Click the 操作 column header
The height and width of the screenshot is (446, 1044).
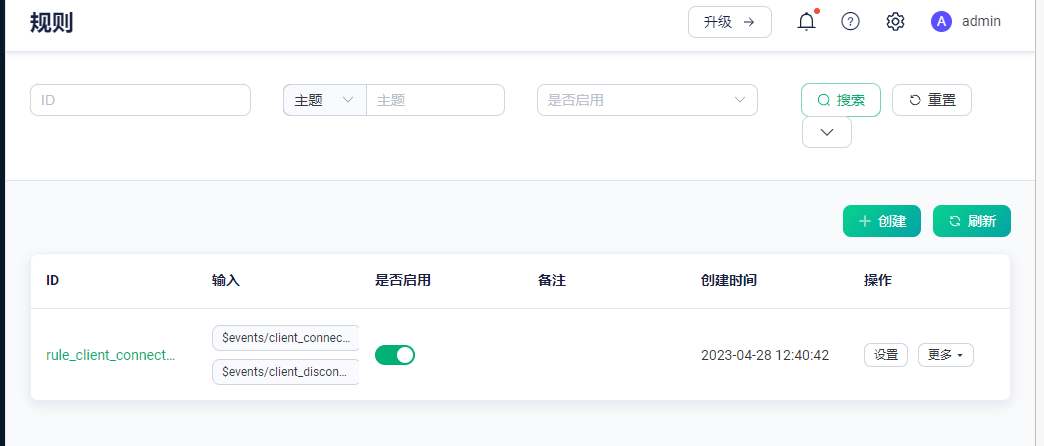878,280
